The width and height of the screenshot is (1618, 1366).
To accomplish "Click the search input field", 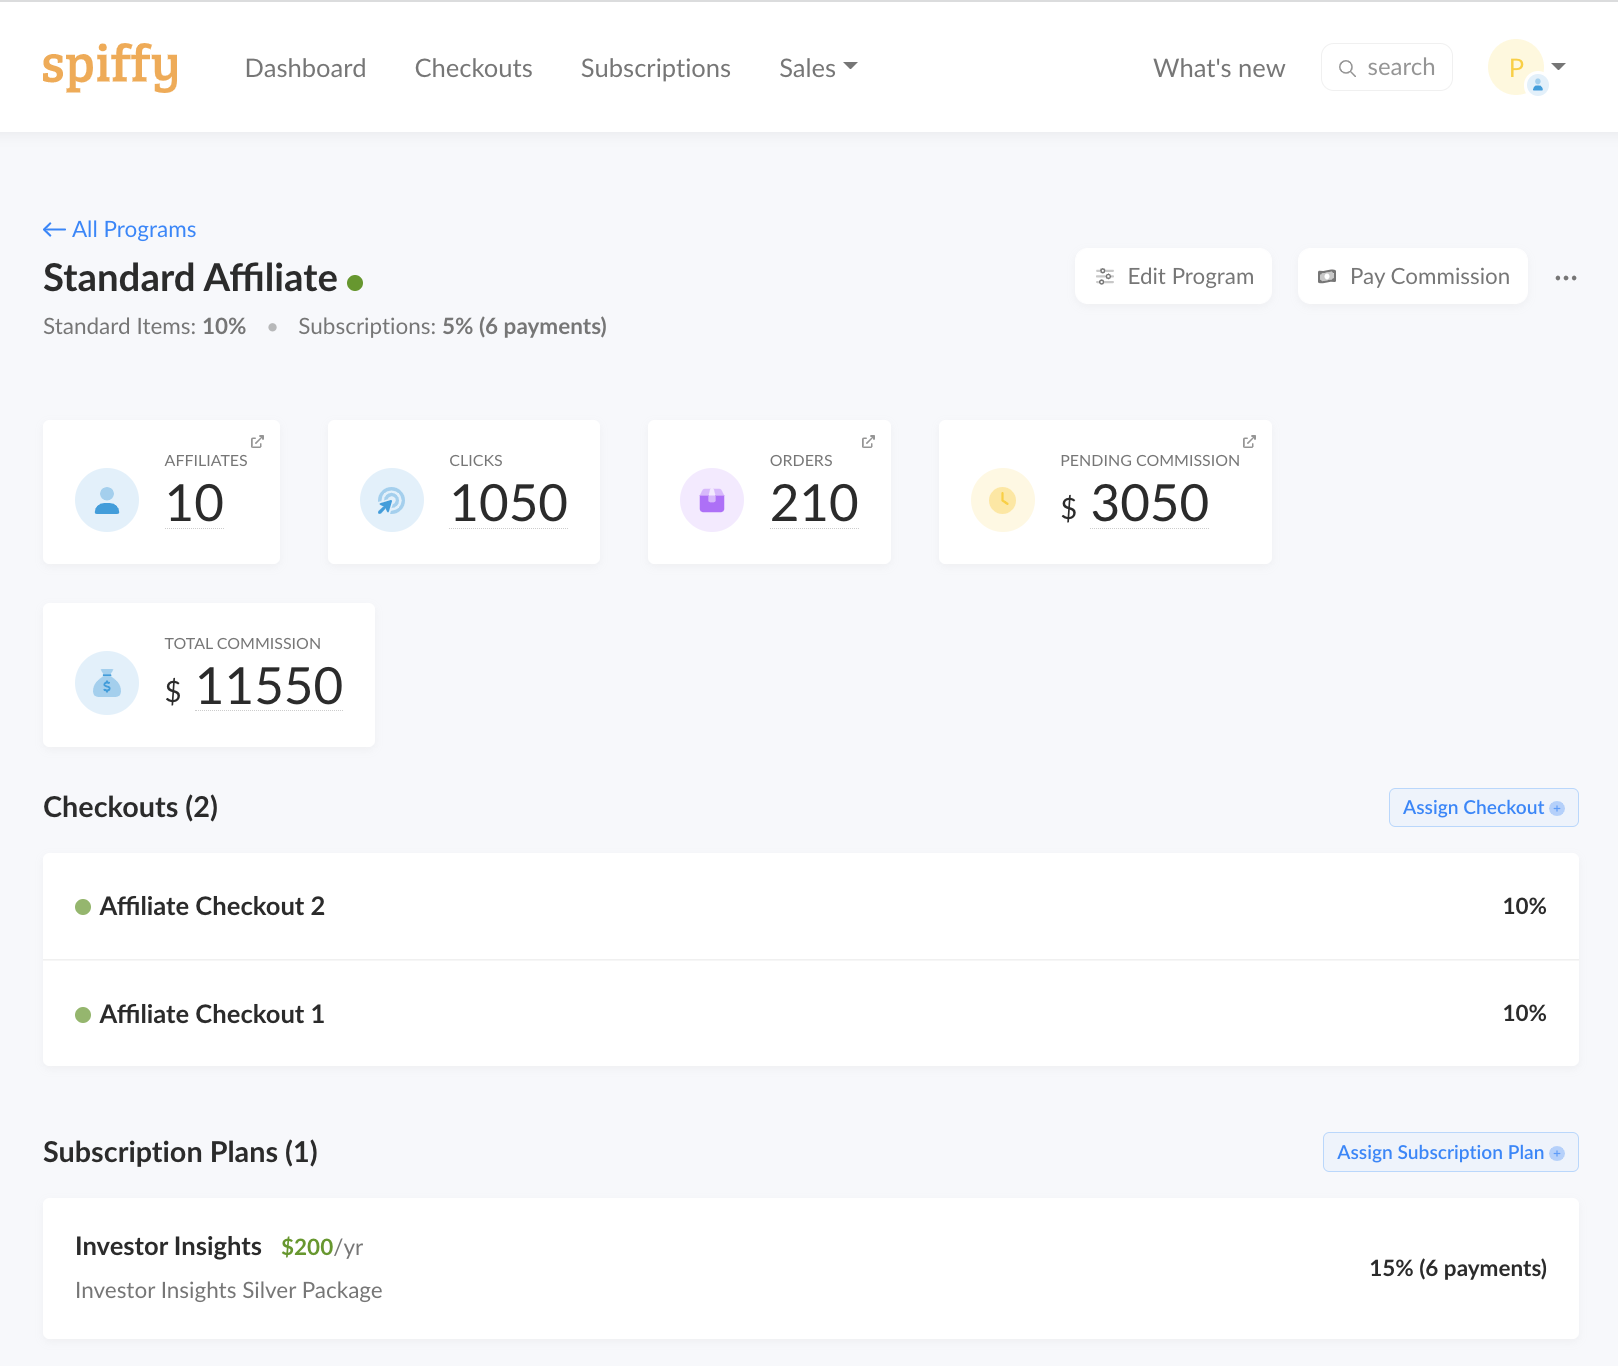I will 1387,67.
